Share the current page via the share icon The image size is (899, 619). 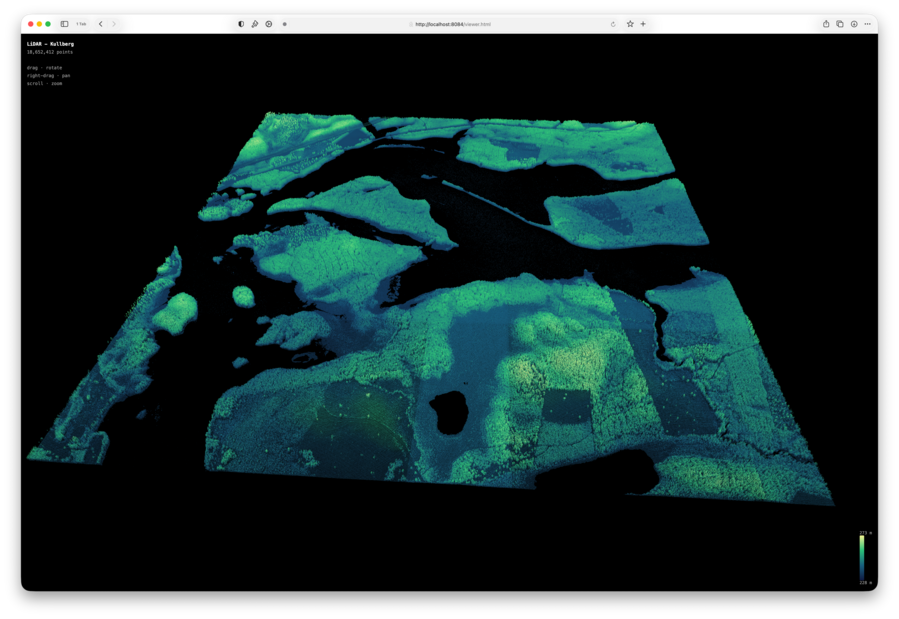click(827, 24)
